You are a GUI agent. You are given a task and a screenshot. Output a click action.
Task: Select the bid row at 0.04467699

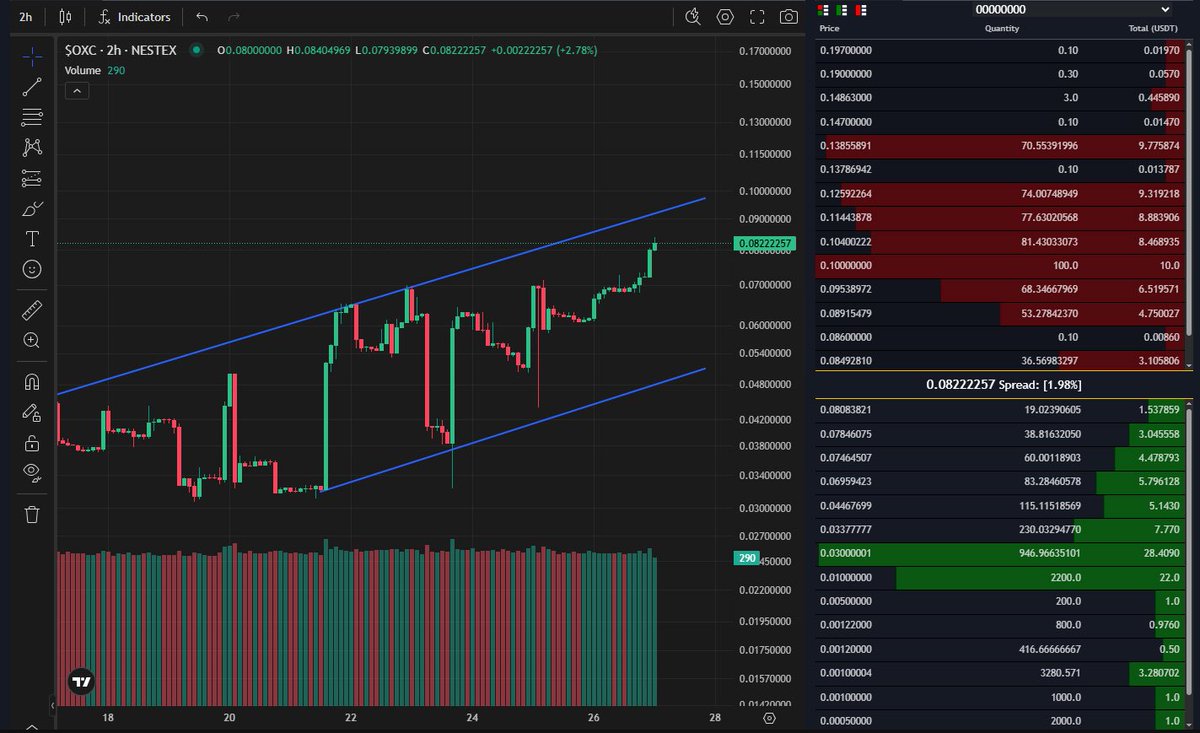click(x=1000, y=506)
